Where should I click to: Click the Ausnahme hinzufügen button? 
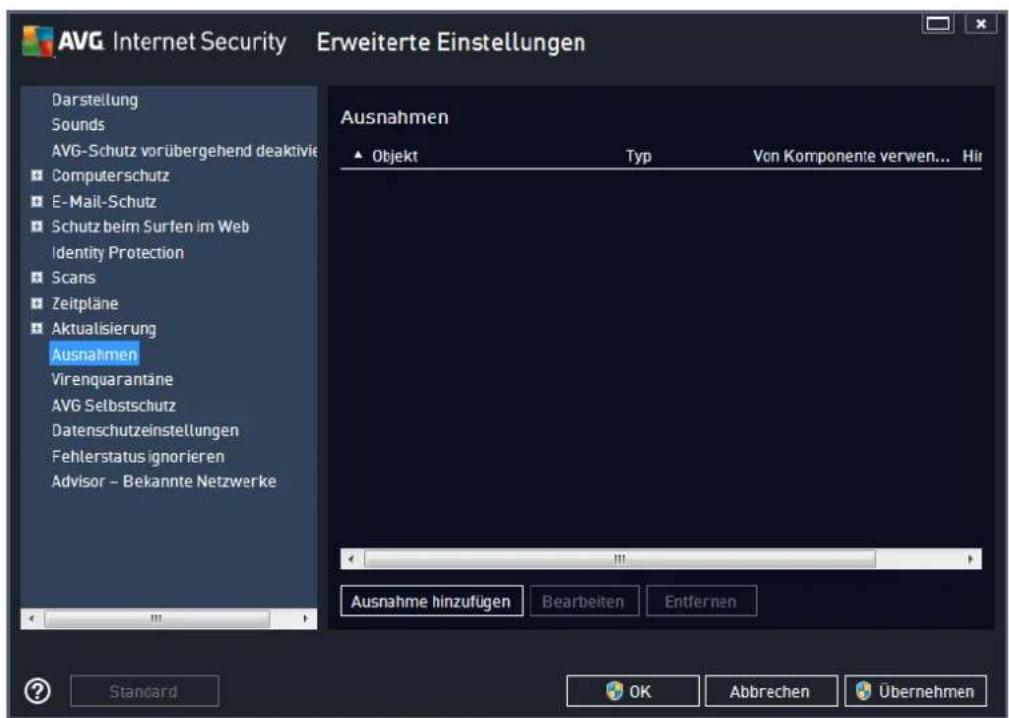pos(431,602)
